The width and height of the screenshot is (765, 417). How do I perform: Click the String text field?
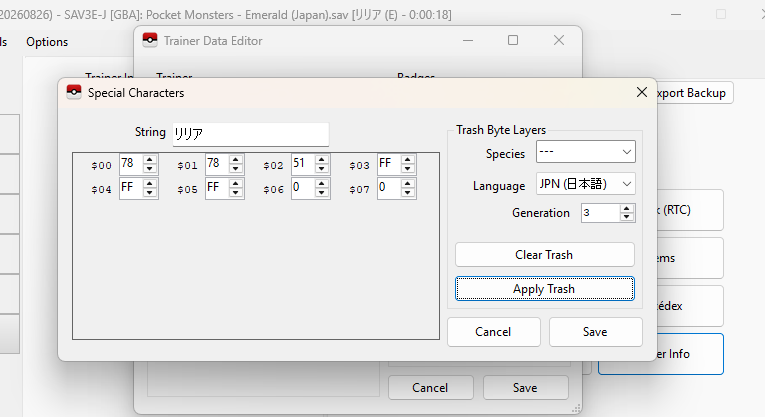(251, 134)
